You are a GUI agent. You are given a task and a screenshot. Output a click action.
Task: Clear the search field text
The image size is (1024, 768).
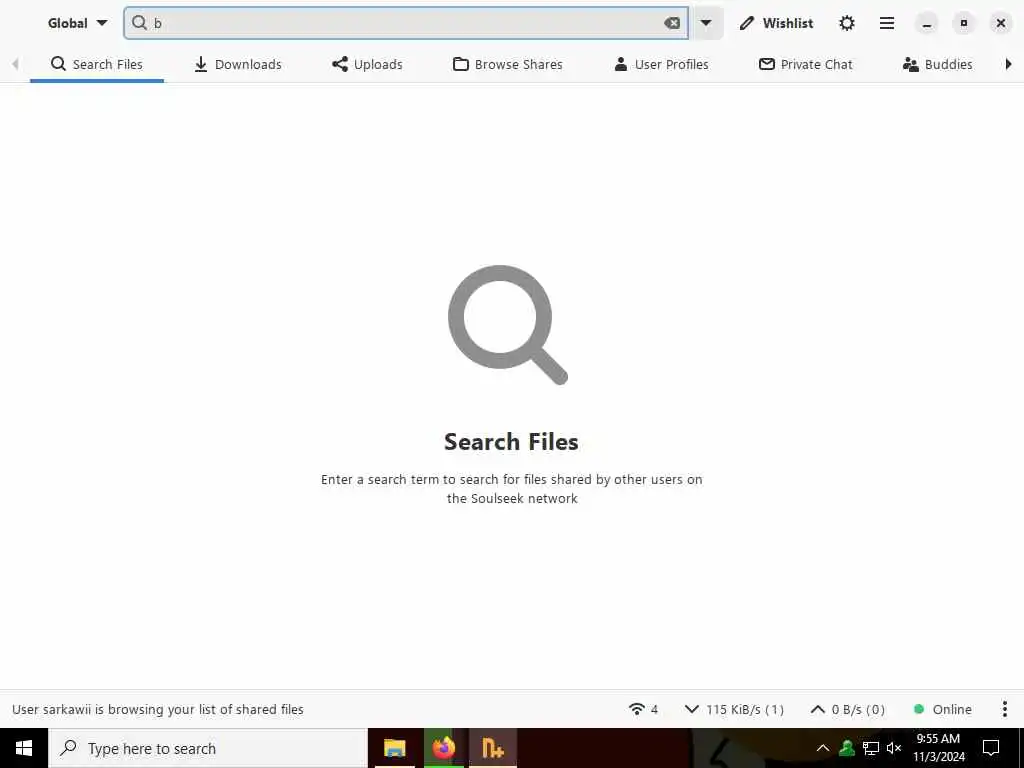click(x=672, y=23)
